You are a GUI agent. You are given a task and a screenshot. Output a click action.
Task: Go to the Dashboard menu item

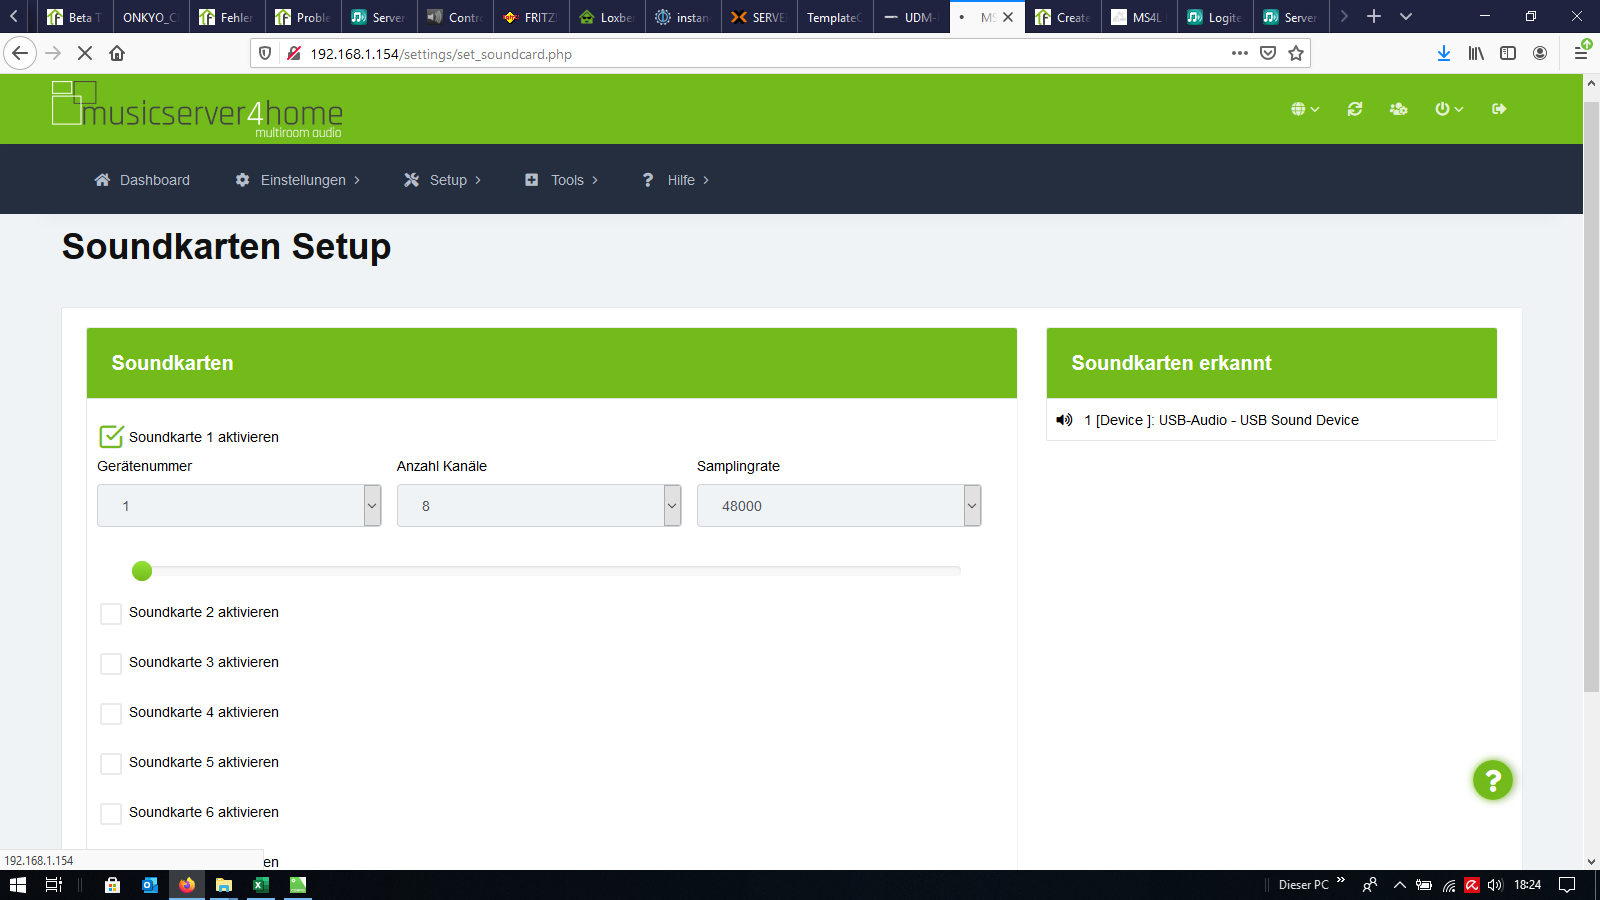[x=142, y=180]
